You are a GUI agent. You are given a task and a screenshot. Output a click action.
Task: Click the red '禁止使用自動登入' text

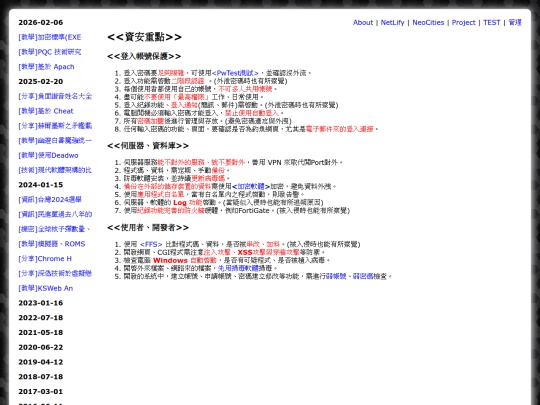click(x=252, y=113)
